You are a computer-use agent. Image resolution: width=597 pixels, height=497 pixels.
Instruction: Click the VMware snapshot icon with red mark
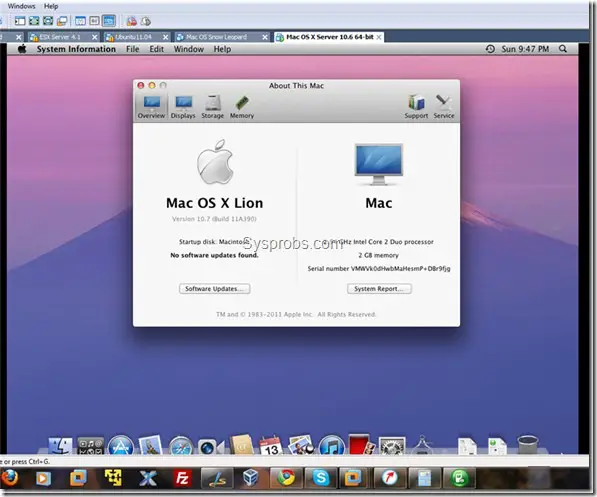click(x=131, y=21)
